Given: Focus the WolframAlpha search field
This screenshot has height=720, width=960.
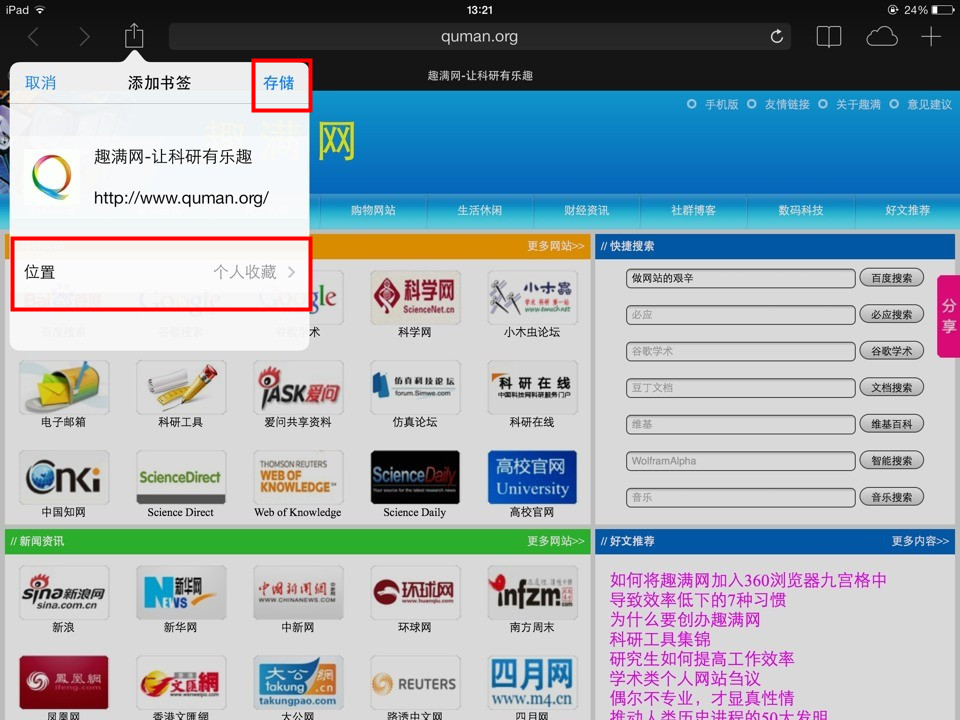Looking at the screenshot, I should 740,461.
